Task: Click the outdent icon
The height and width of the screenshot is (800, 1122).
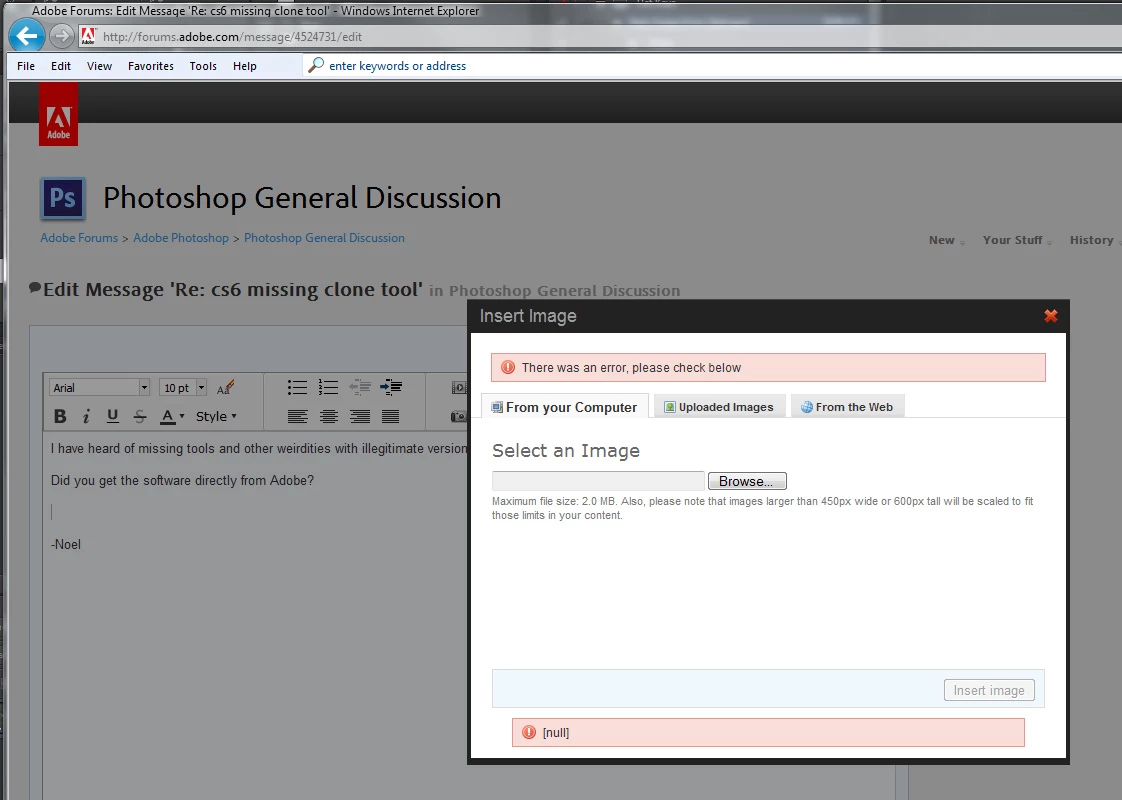Action: tap(360, 387)
